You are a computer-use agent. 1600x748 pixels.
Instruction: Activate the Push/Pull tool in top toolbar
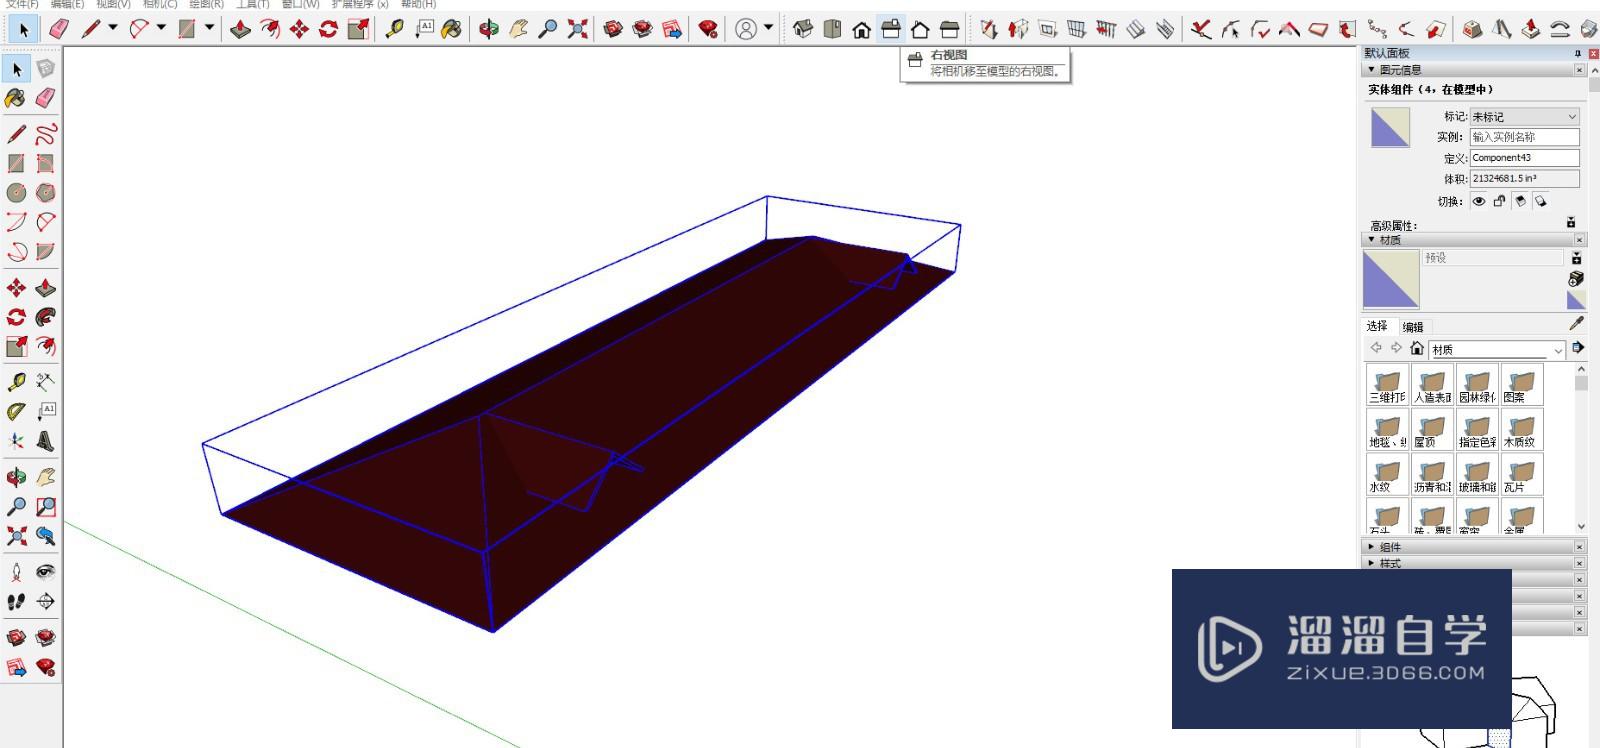tap(240, 30)
